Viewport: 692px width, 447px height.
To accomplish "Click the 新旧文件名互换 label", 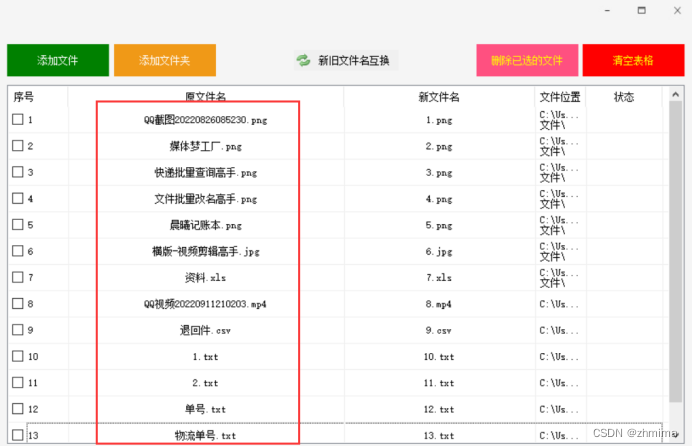I will click(x=353, y=61).
